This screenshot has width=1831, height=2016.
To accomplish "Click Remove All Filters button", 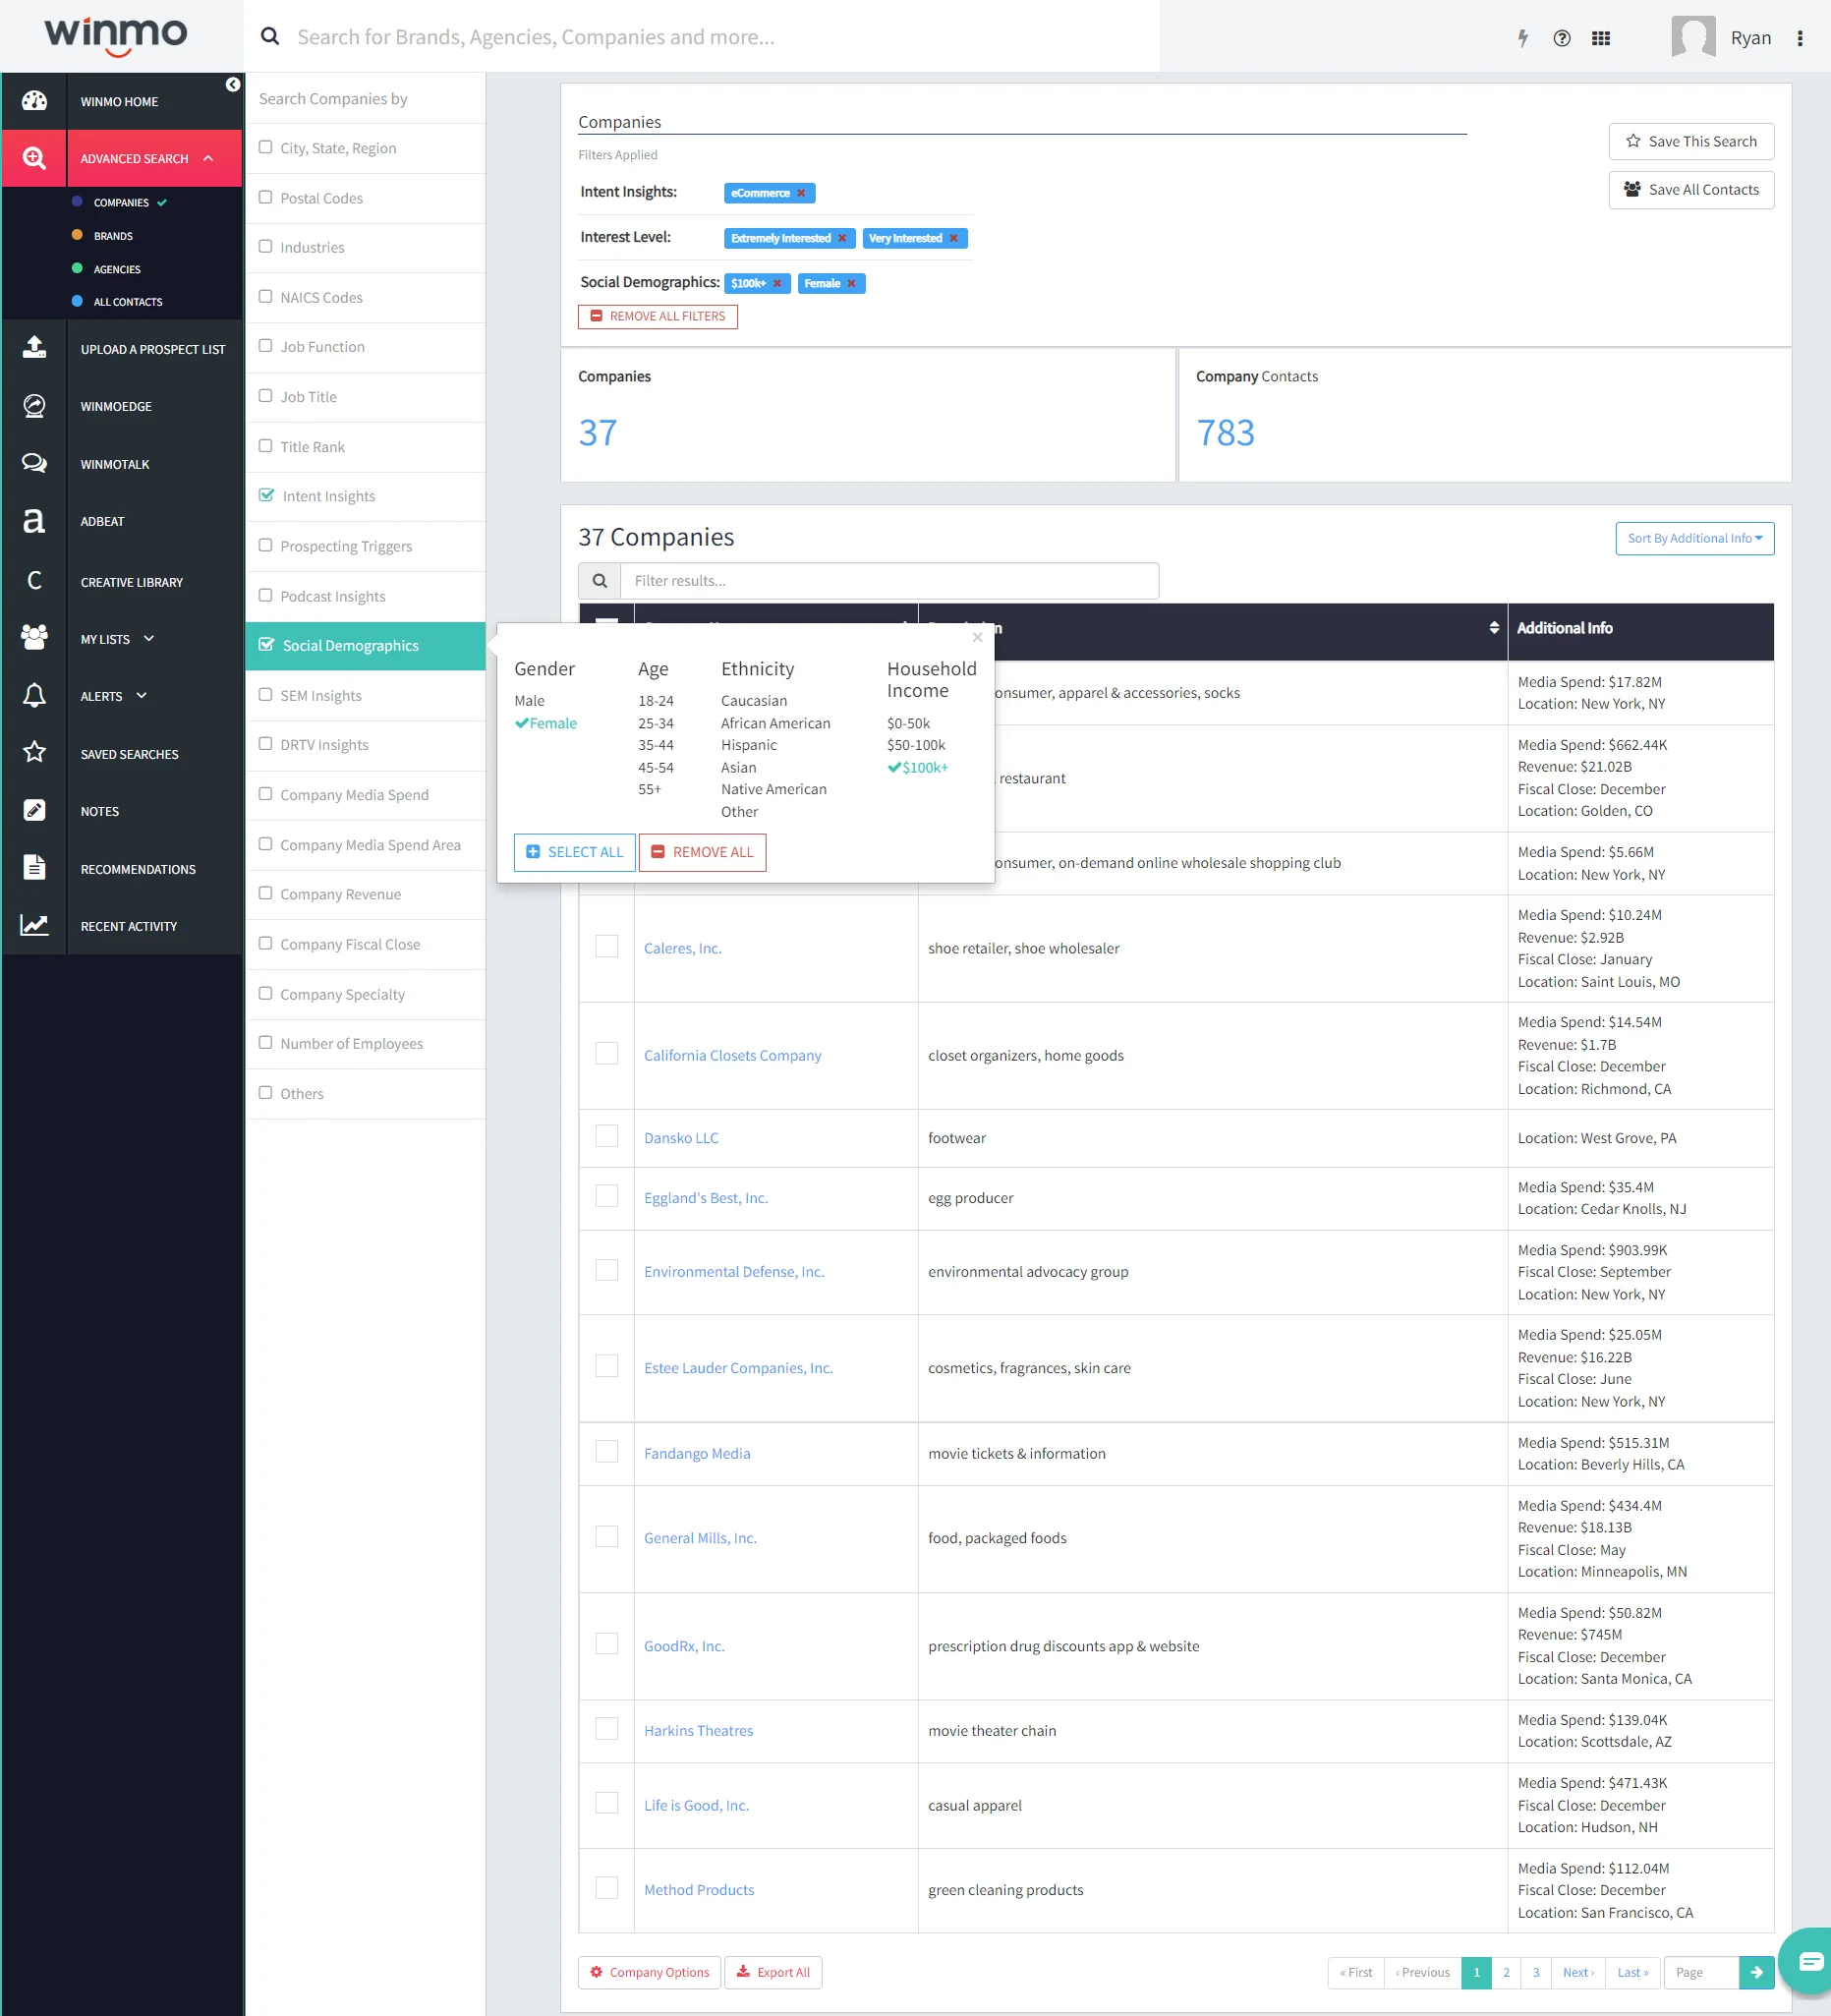I will [x=657, y=316].
